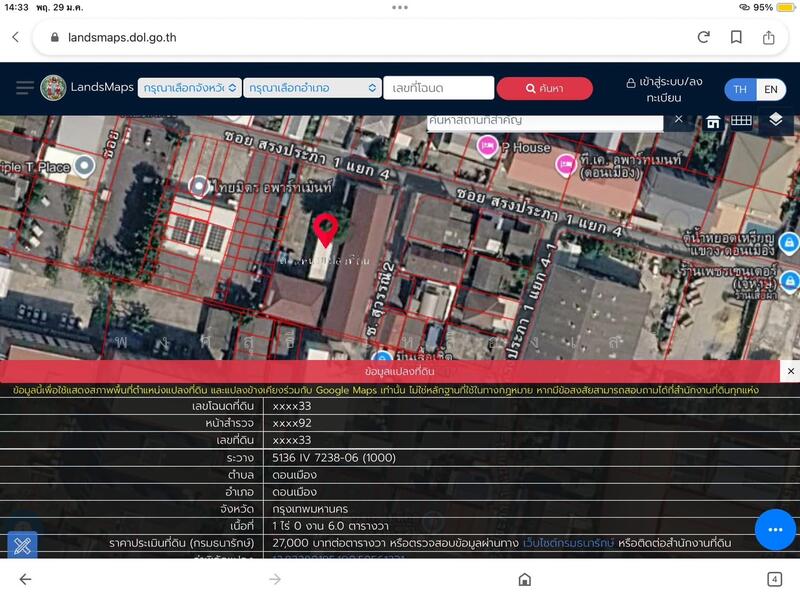Expand the province selection dropdown

click(x=189, y=88)
